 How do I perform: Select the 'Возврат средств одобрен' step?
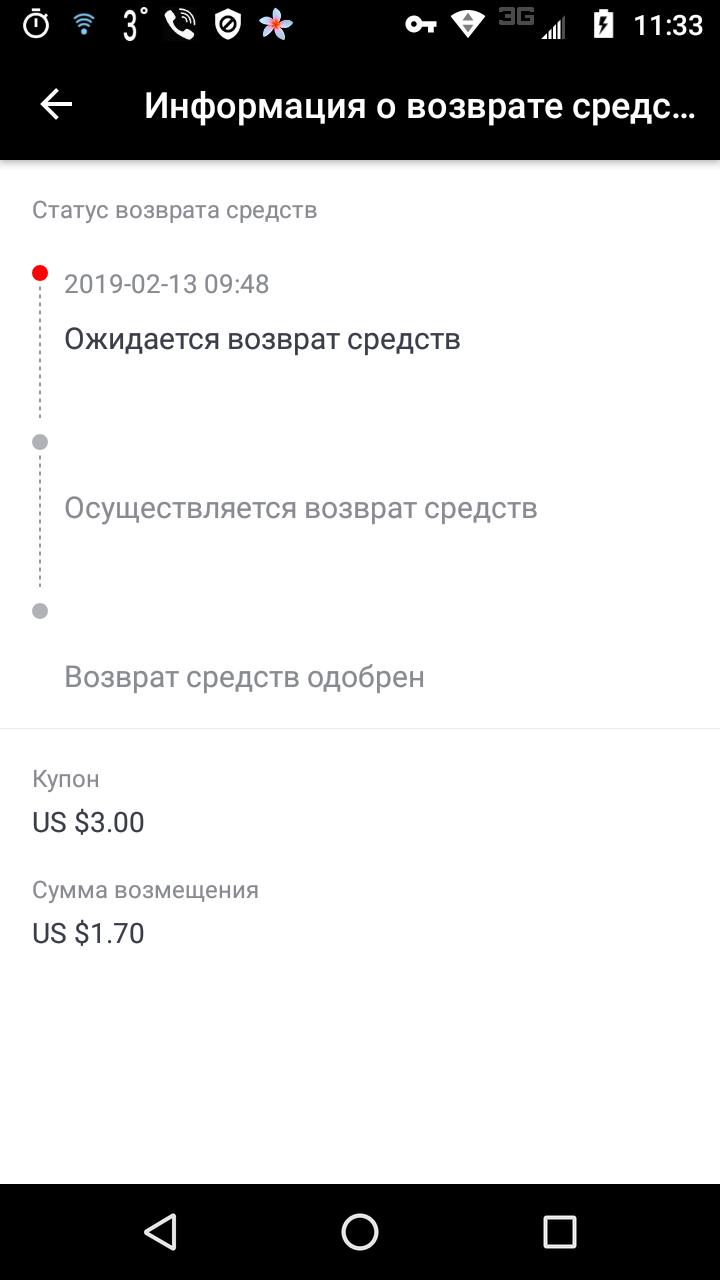coord(244,677)
